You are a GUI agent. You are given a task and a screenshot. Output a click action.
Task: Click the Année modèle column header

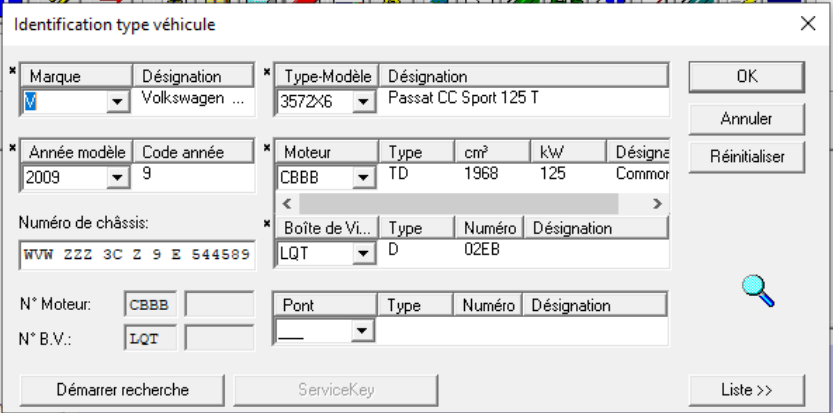coord(76,152)
